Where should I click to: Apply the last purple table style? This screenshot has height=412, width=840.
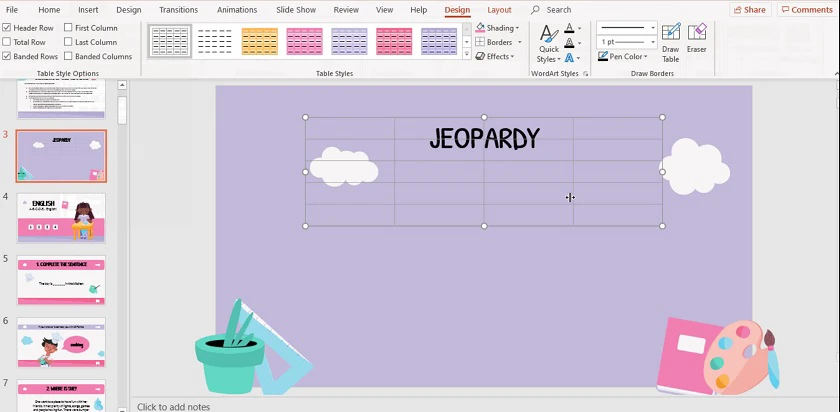(439, 41)
